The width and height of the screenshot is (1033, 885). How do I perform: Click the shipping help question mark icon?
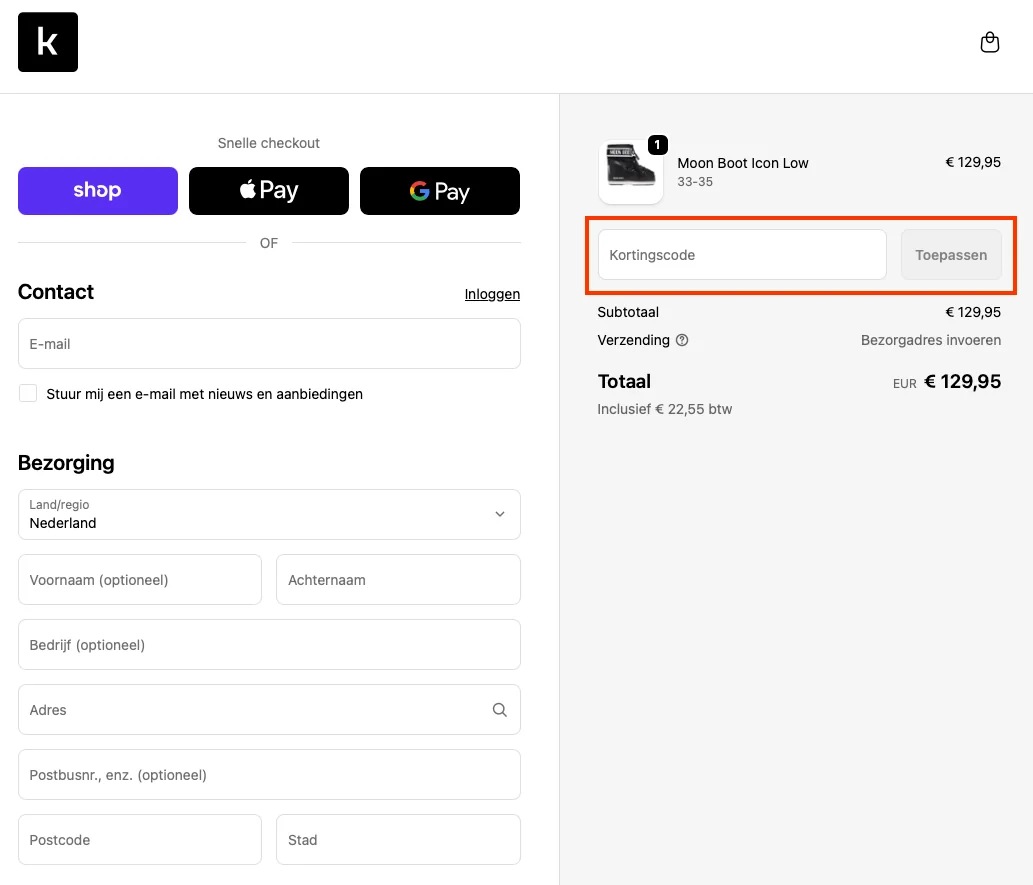[x=682, y=340]
